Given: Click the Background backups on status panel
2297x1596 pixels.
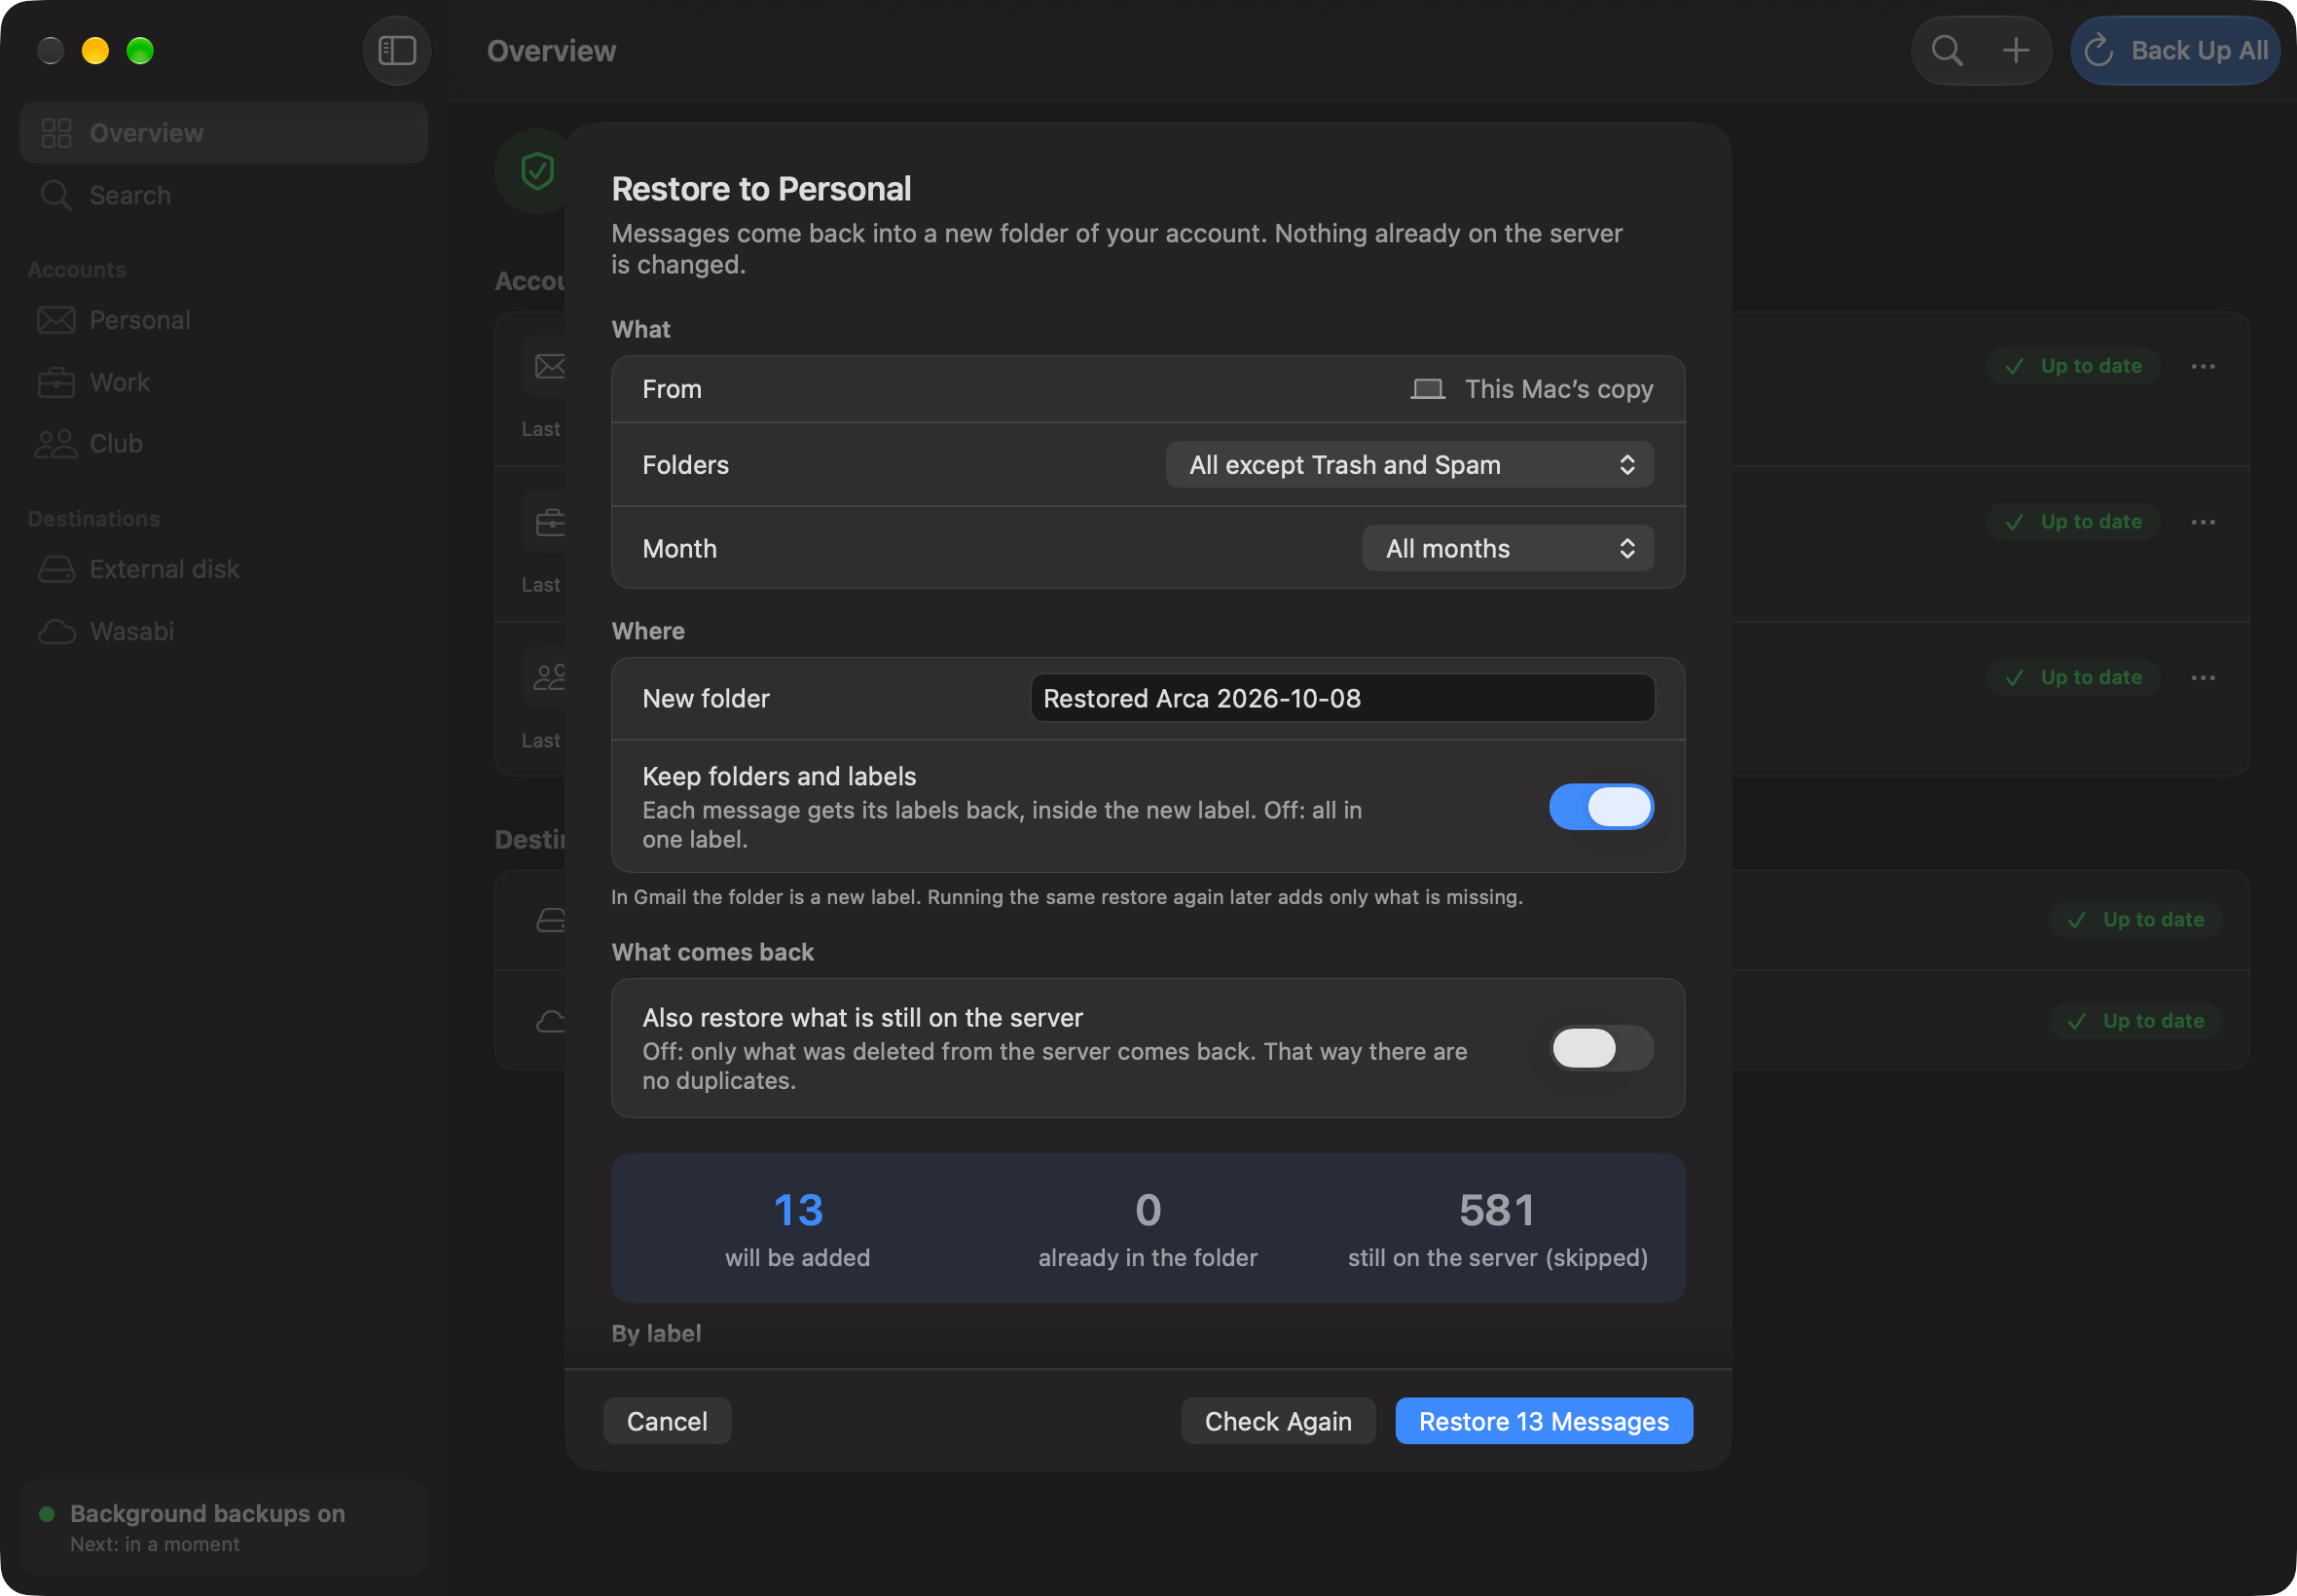Looking at the screenshot, I should [223, 1527].
